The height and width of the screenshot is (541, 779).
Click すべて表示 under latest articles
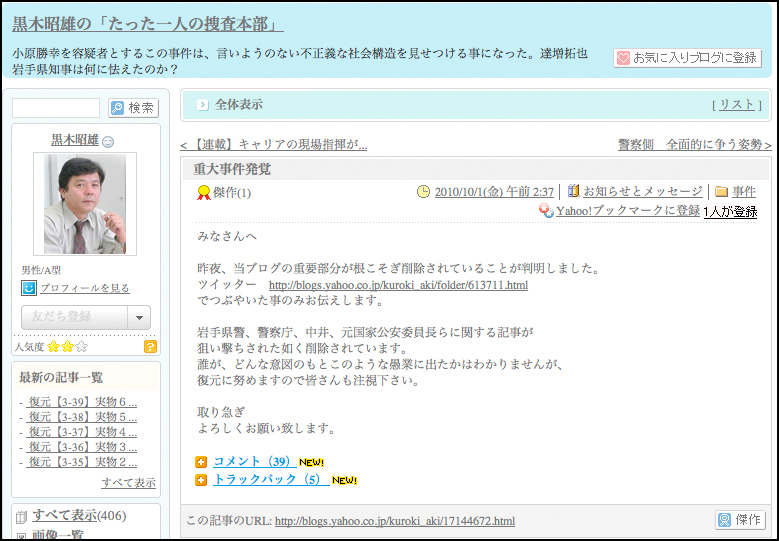[x=128, y=482]
